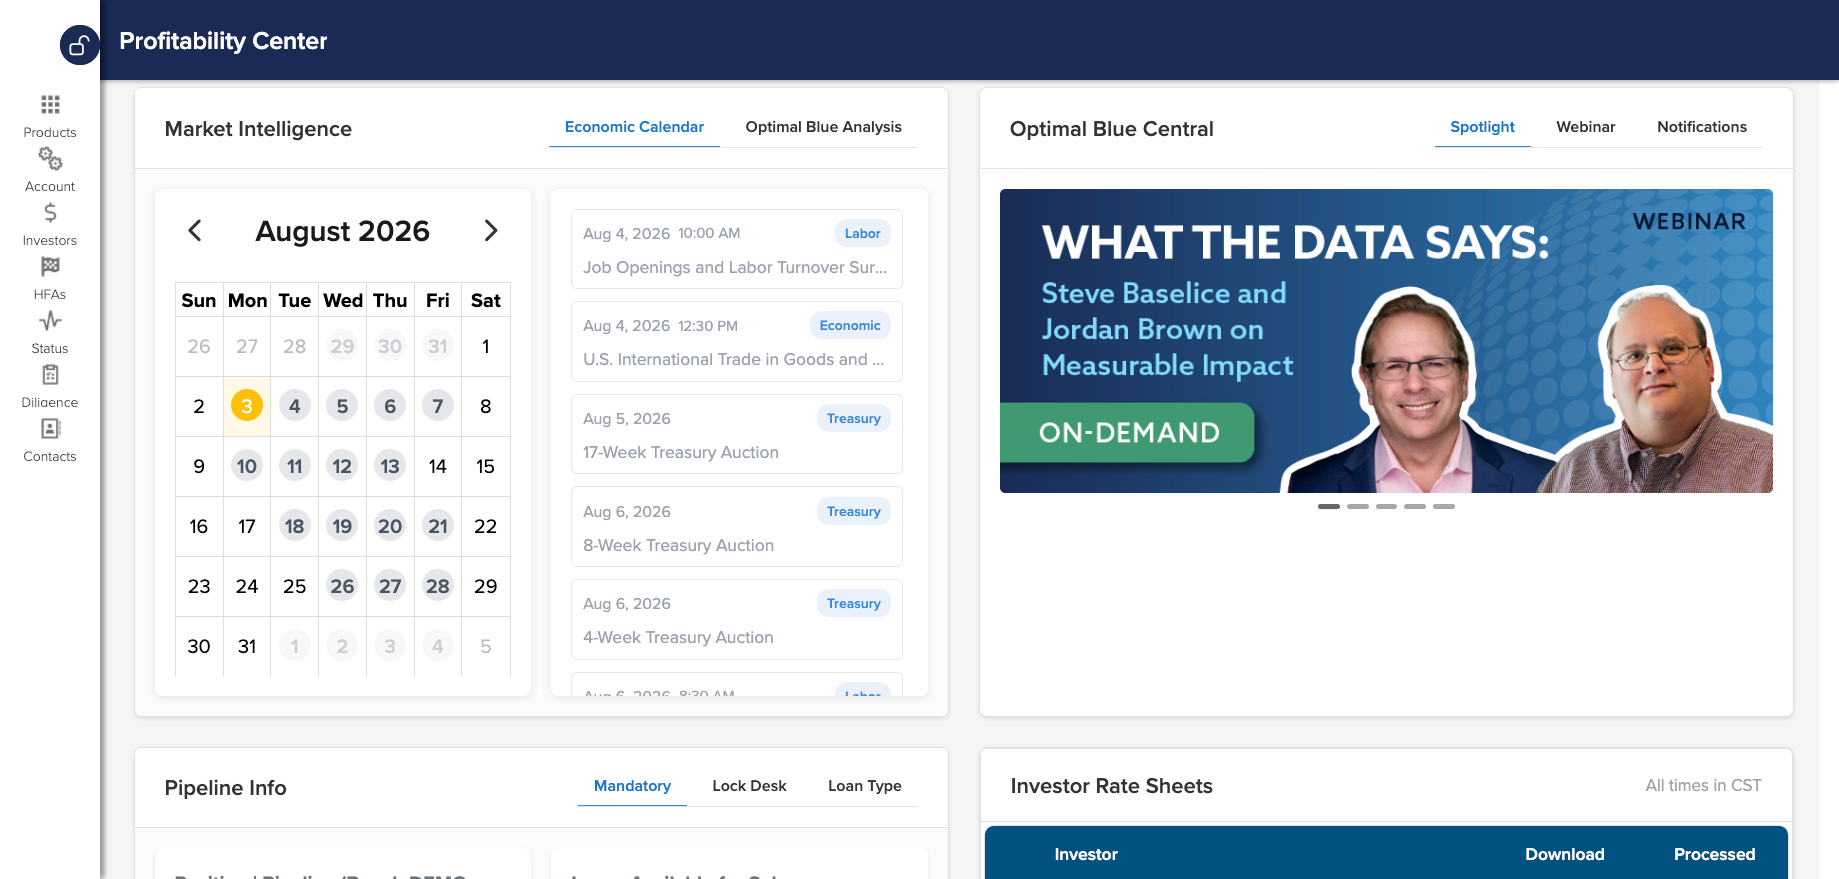Image resolution: width=1839 pixels, height=879 pixels.
Task: Open Investors dollar icon in sidebar
Action: tap(50, 213)
